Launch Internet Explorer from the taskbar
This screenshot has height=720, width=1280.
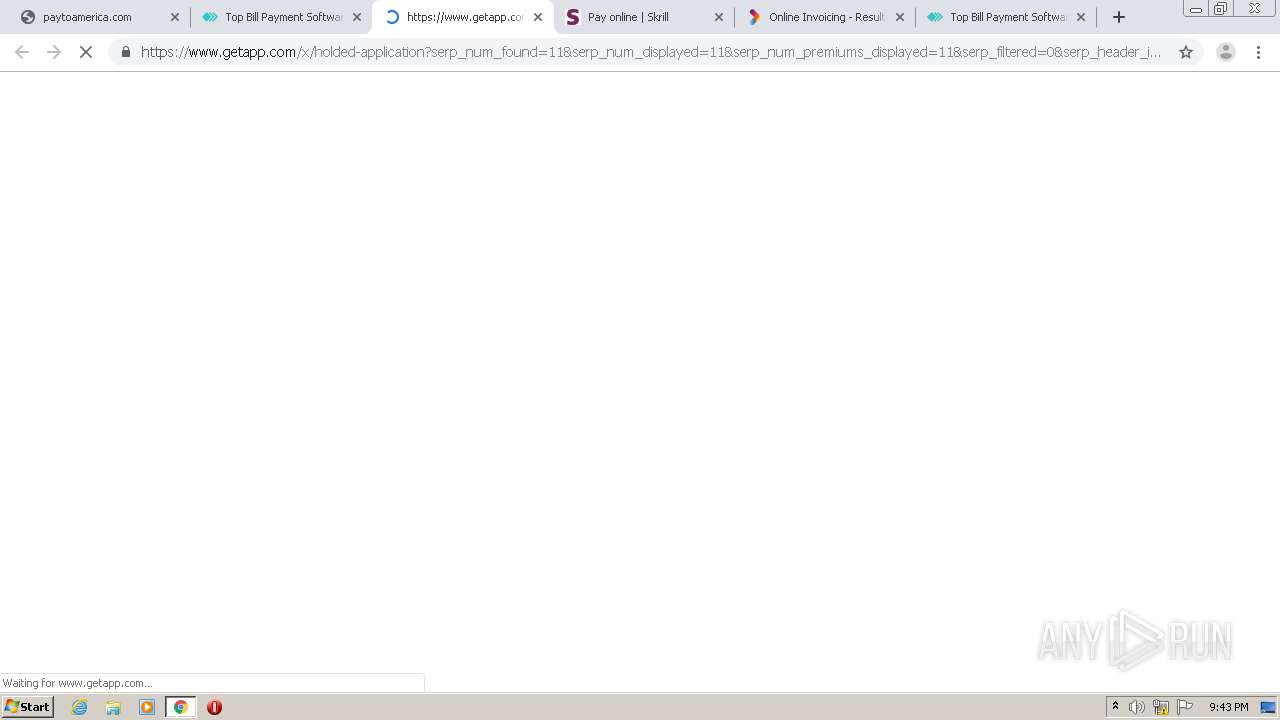coord(80,707)
